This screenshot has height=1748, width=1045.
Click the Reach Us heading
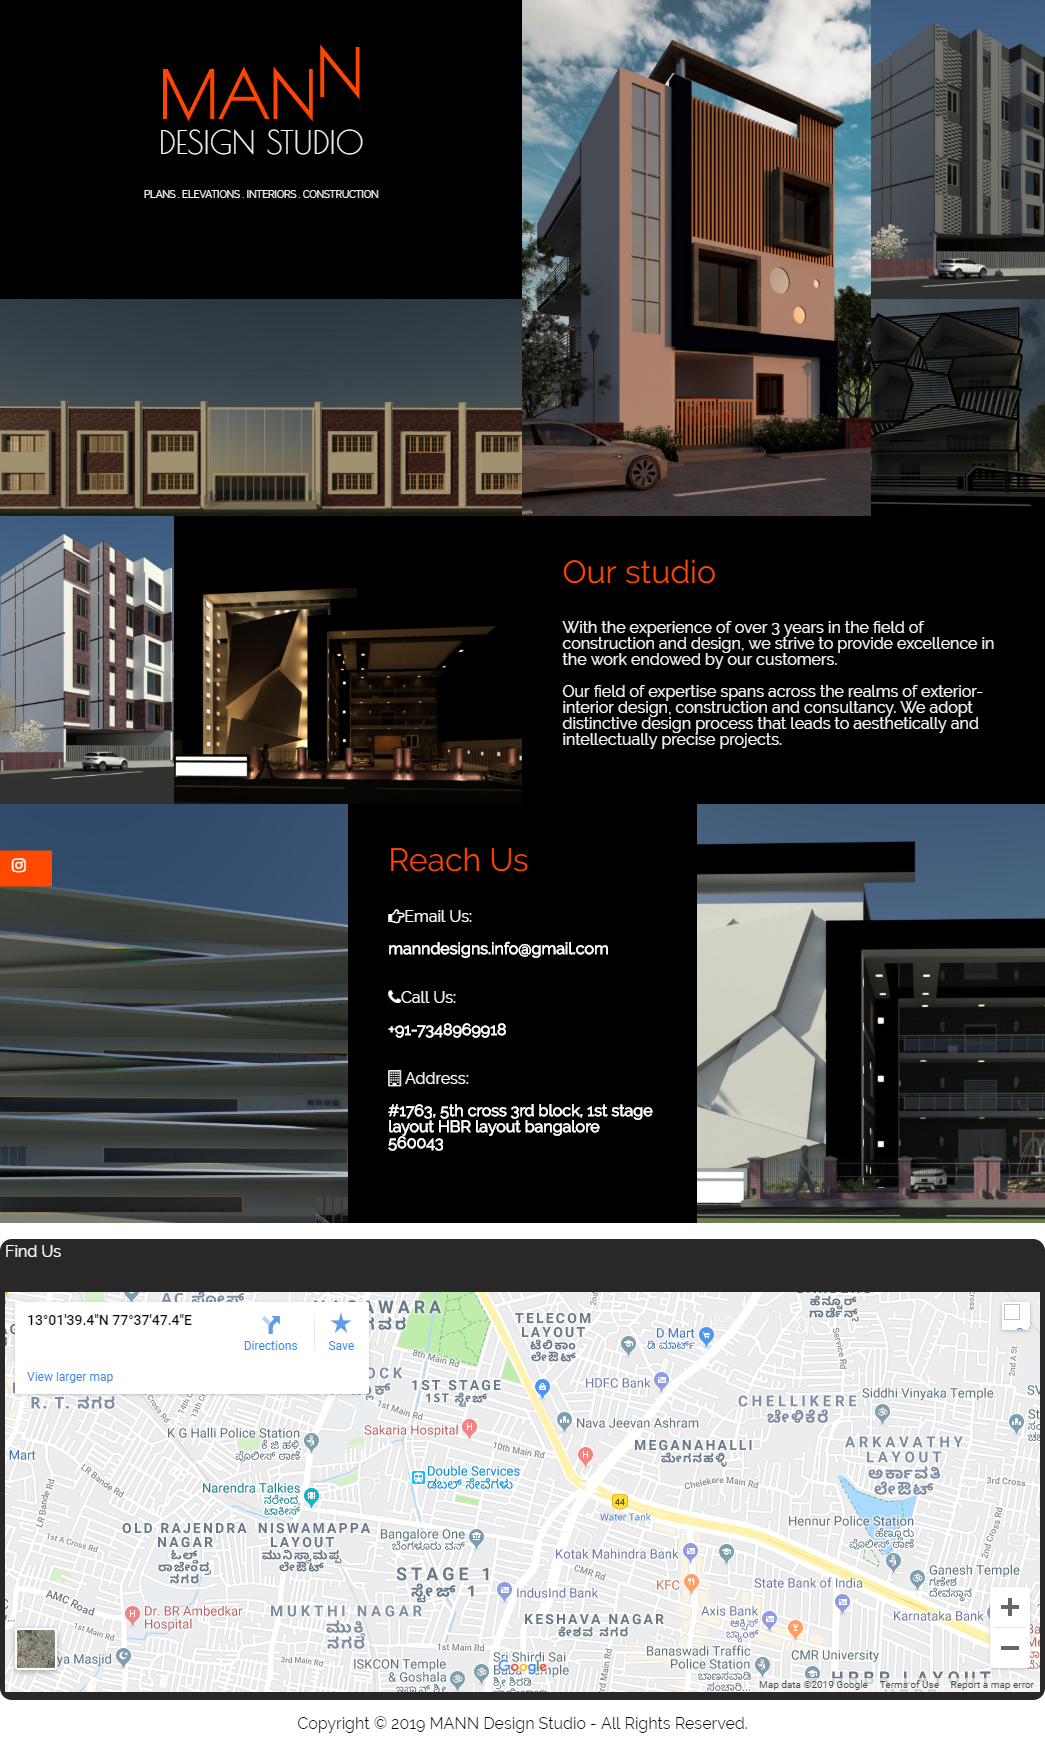458,860
